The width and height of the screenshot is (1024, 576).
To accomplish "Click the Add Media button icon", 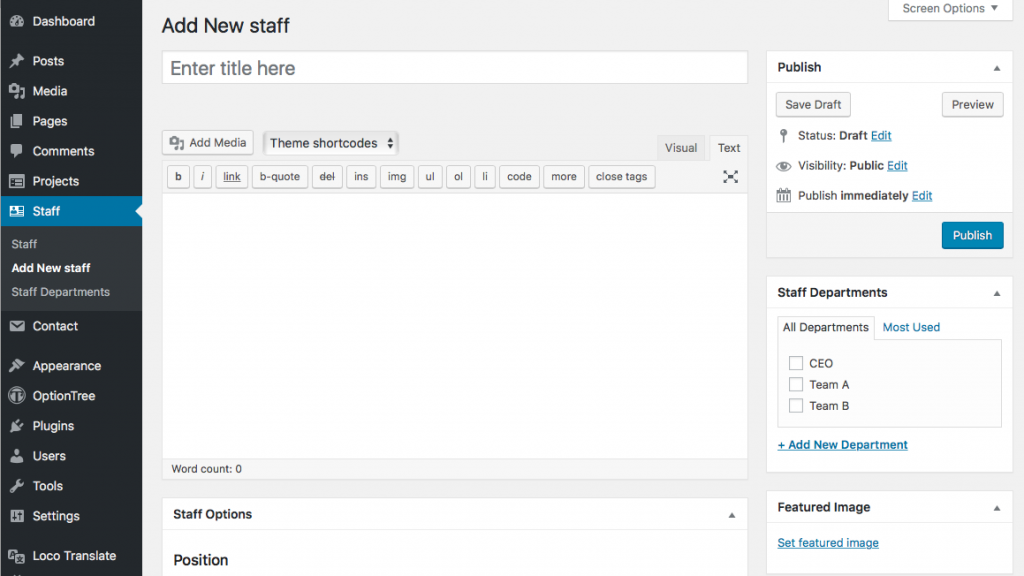I will (x=178, y=142).
